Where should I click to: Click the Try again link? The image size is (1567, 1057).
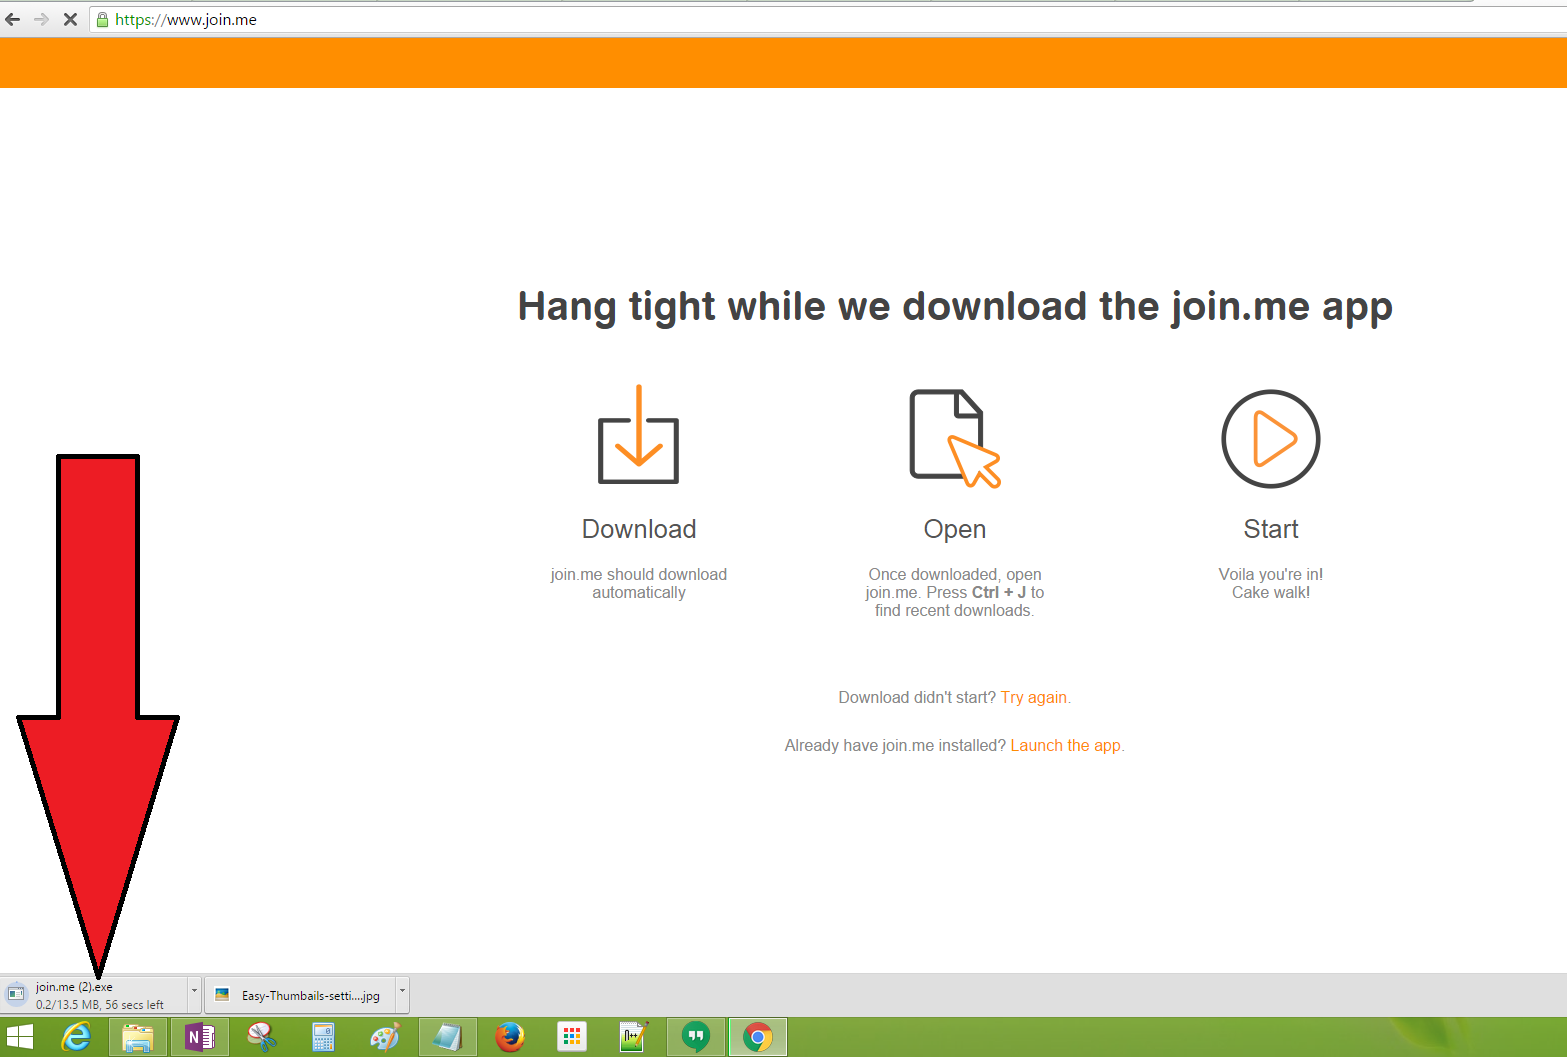(1034, 697)
